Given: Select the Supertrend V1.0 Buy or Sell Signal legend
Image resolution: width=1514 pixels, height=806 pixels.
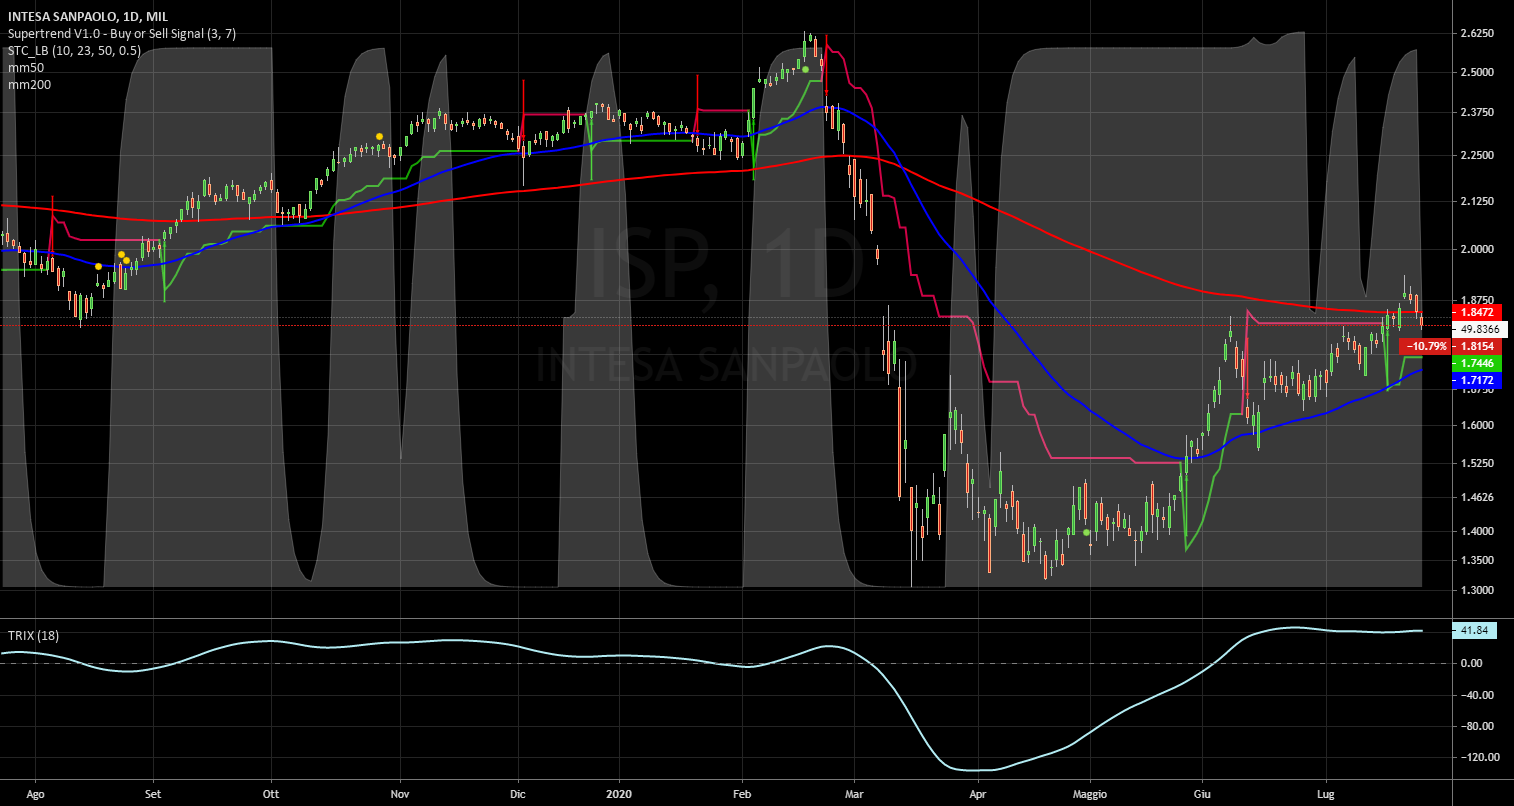Looking at the screenshot, I should (x=122, y=34).
